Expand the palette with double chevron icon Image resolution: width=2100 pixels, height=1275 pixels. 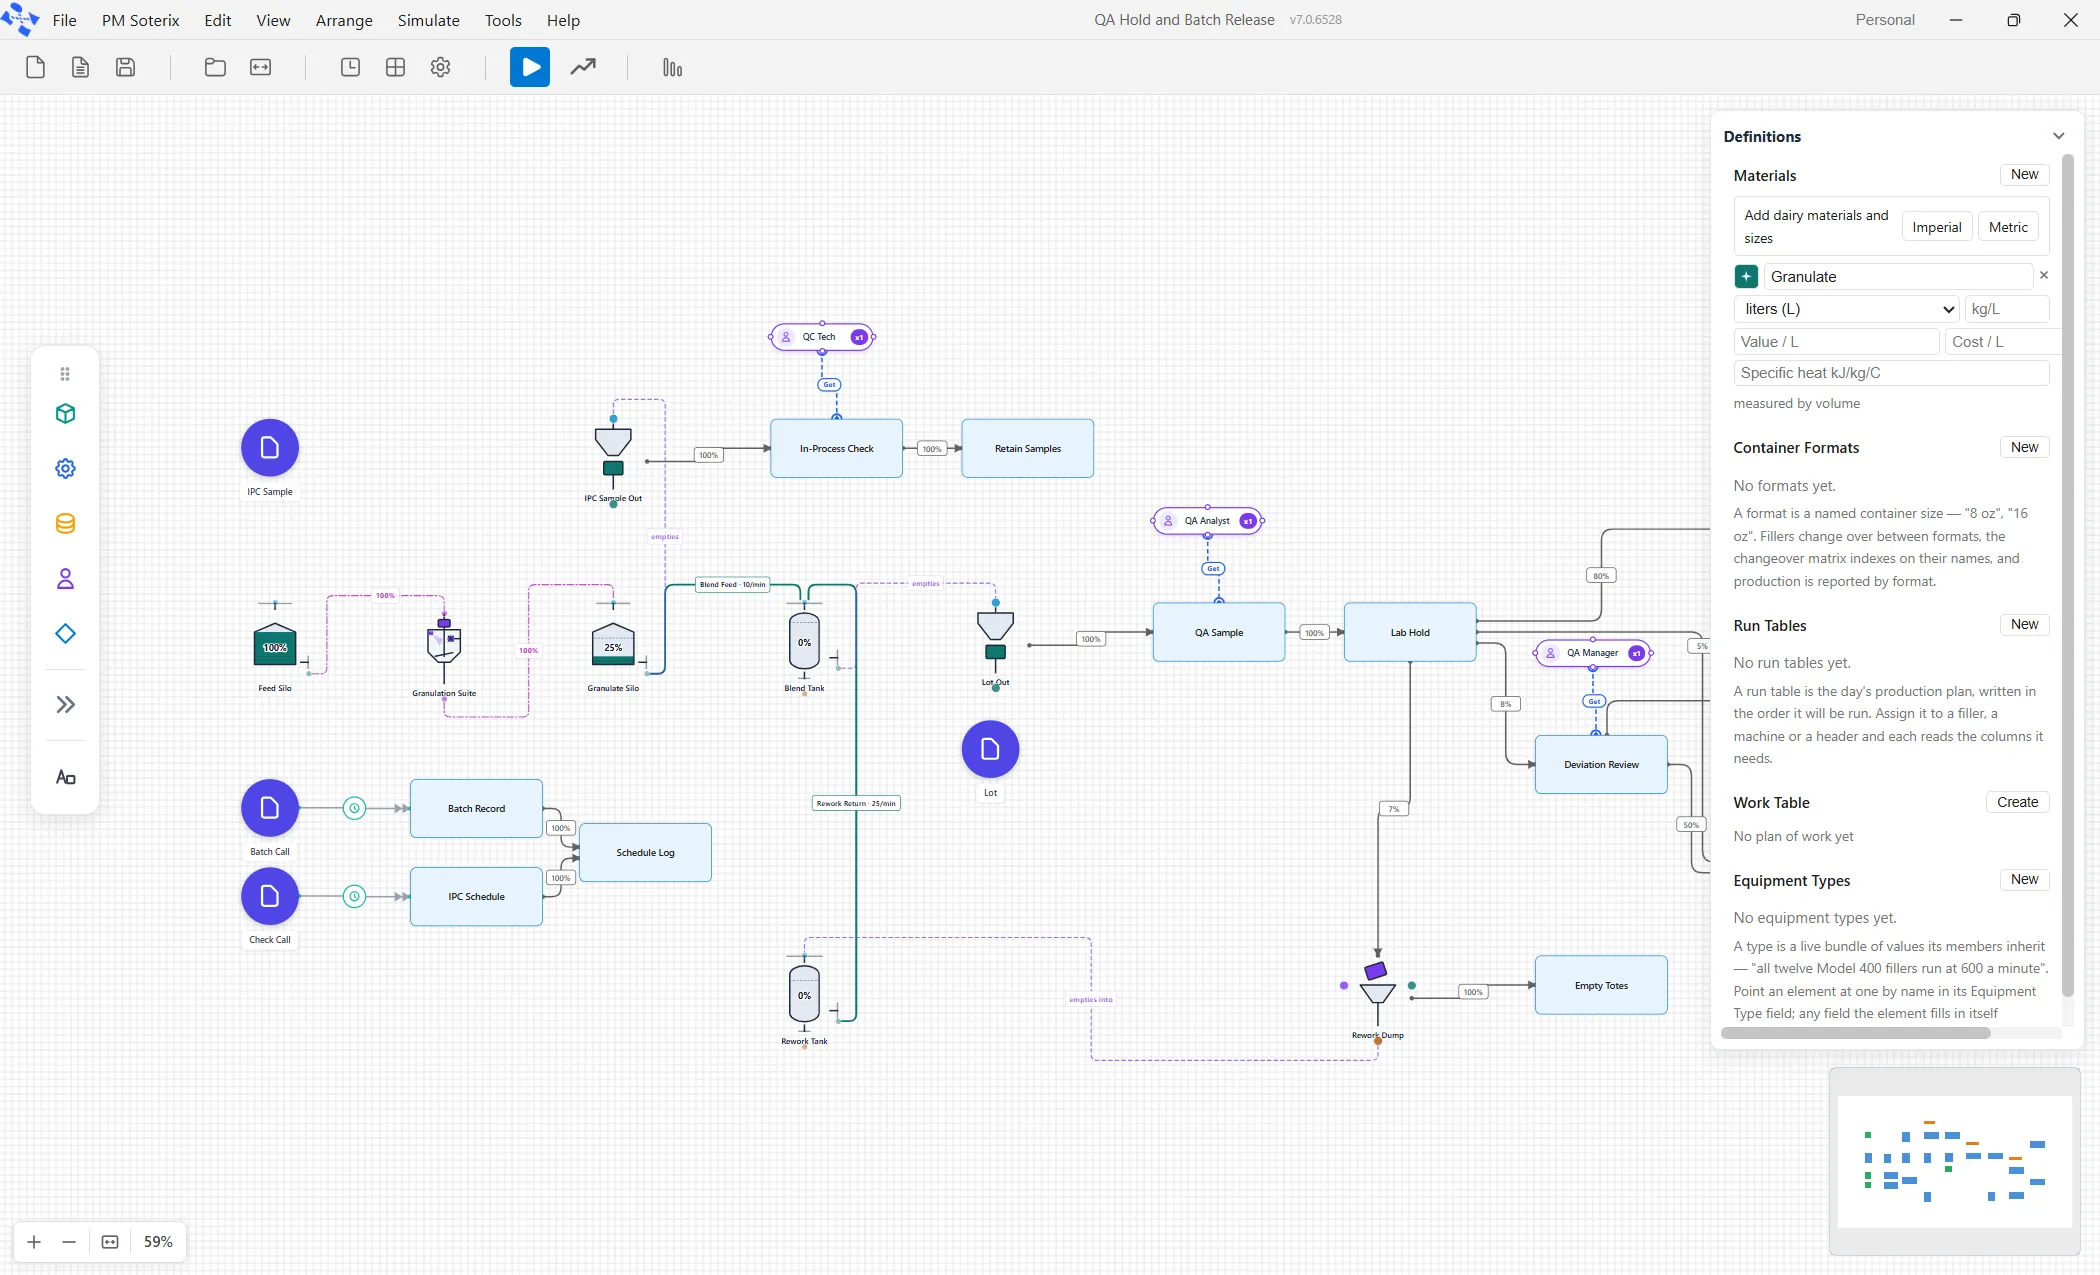tap(65, 704)
